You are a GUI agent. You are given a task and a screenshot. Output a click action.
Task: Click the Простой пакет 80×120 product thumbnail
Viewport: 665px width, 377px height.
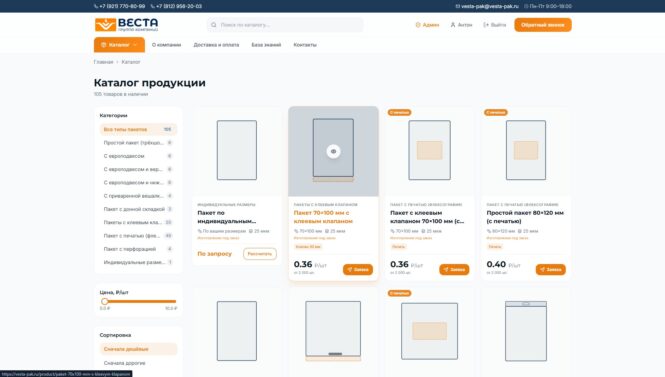526,150
